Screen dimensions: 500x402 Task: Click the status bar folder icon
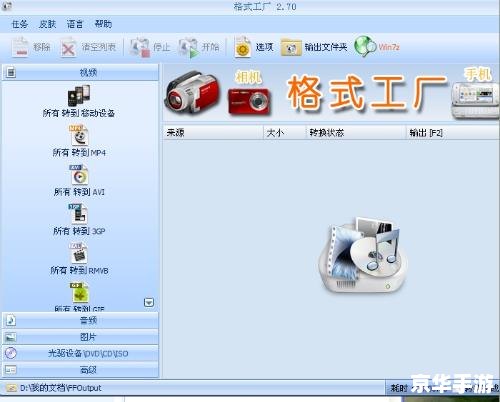click(x=11, y=388)
